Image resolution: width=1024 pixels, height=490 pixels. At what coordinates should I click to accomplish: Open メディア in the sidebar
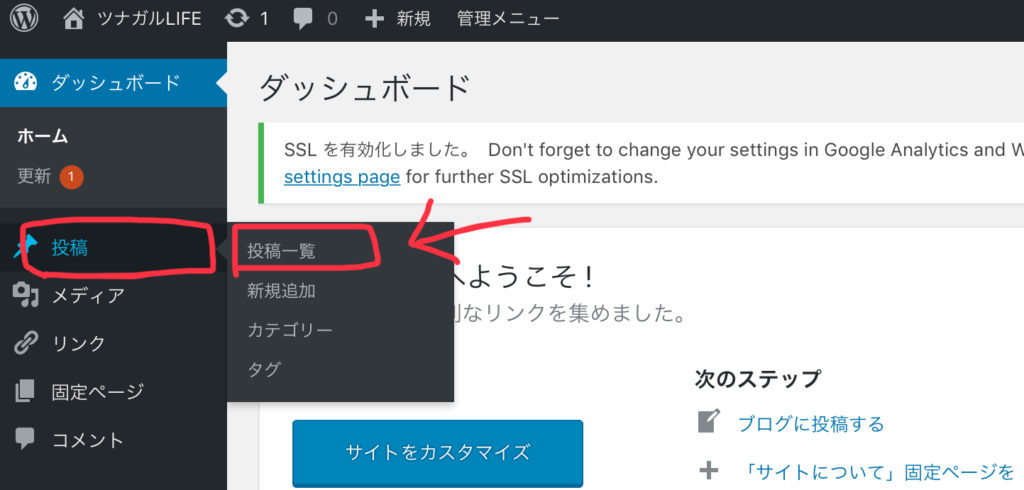click(88, 296)
